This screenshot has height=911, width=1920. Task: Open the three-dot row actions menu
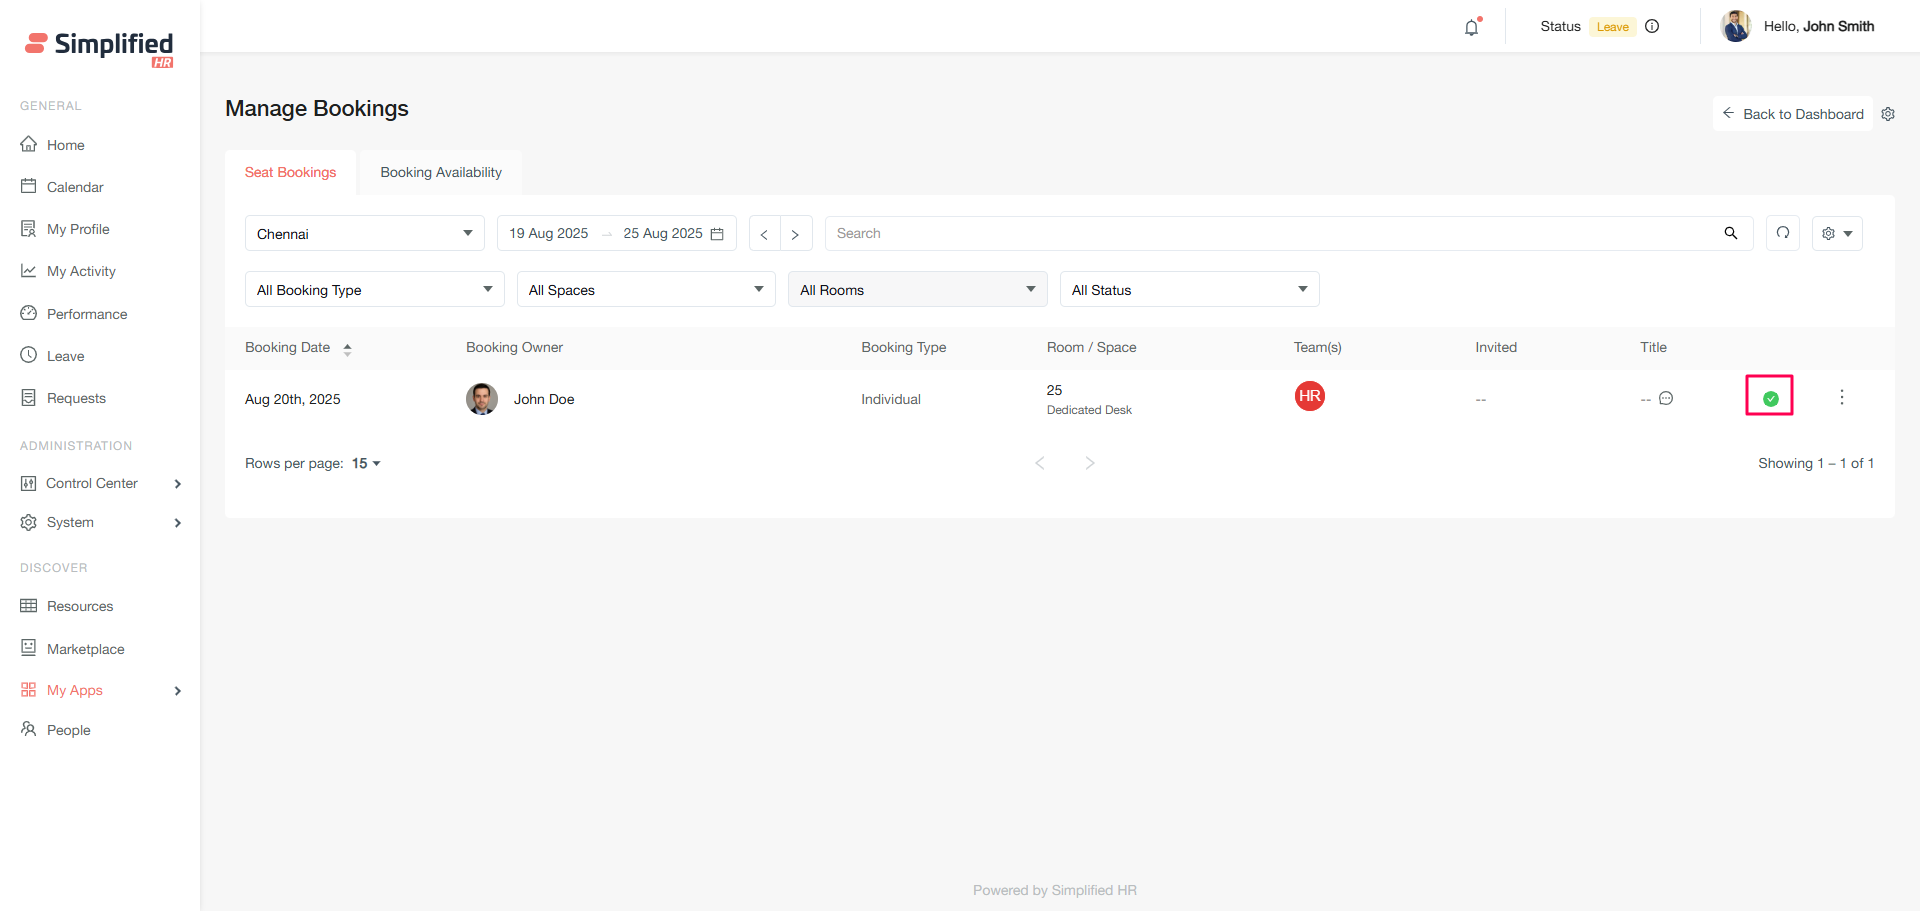[x=1841, y=398]
